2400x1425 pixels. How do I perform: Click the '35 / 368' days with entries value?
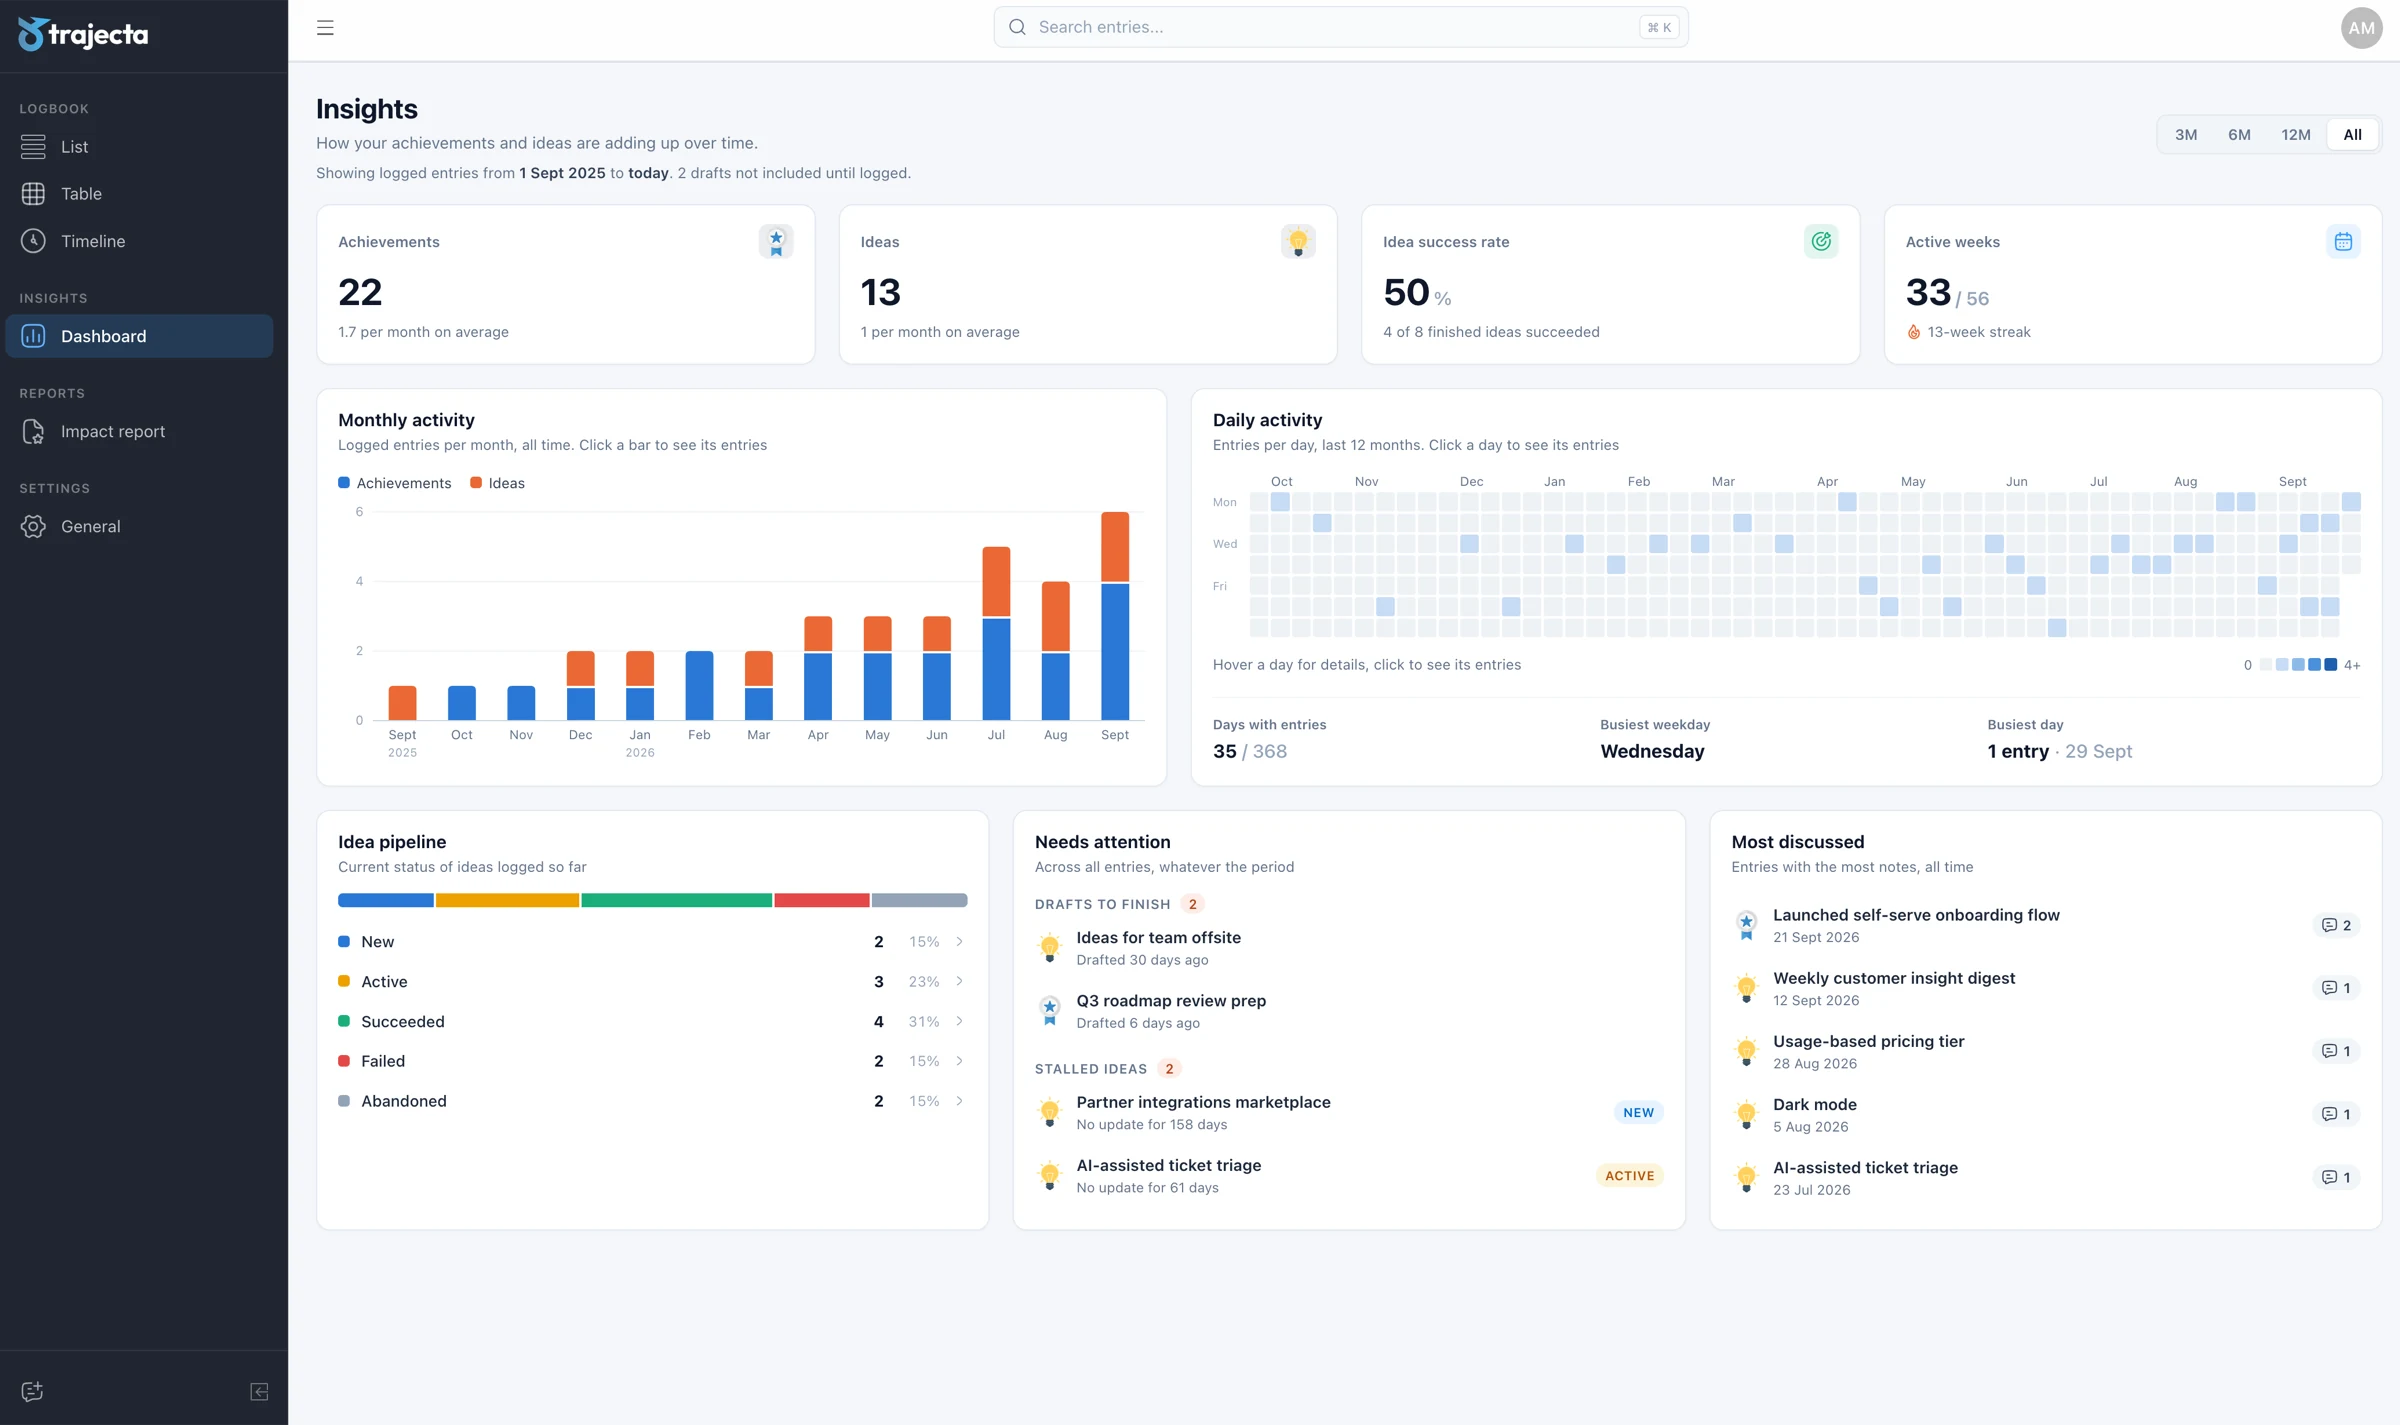click(1249, 751)
